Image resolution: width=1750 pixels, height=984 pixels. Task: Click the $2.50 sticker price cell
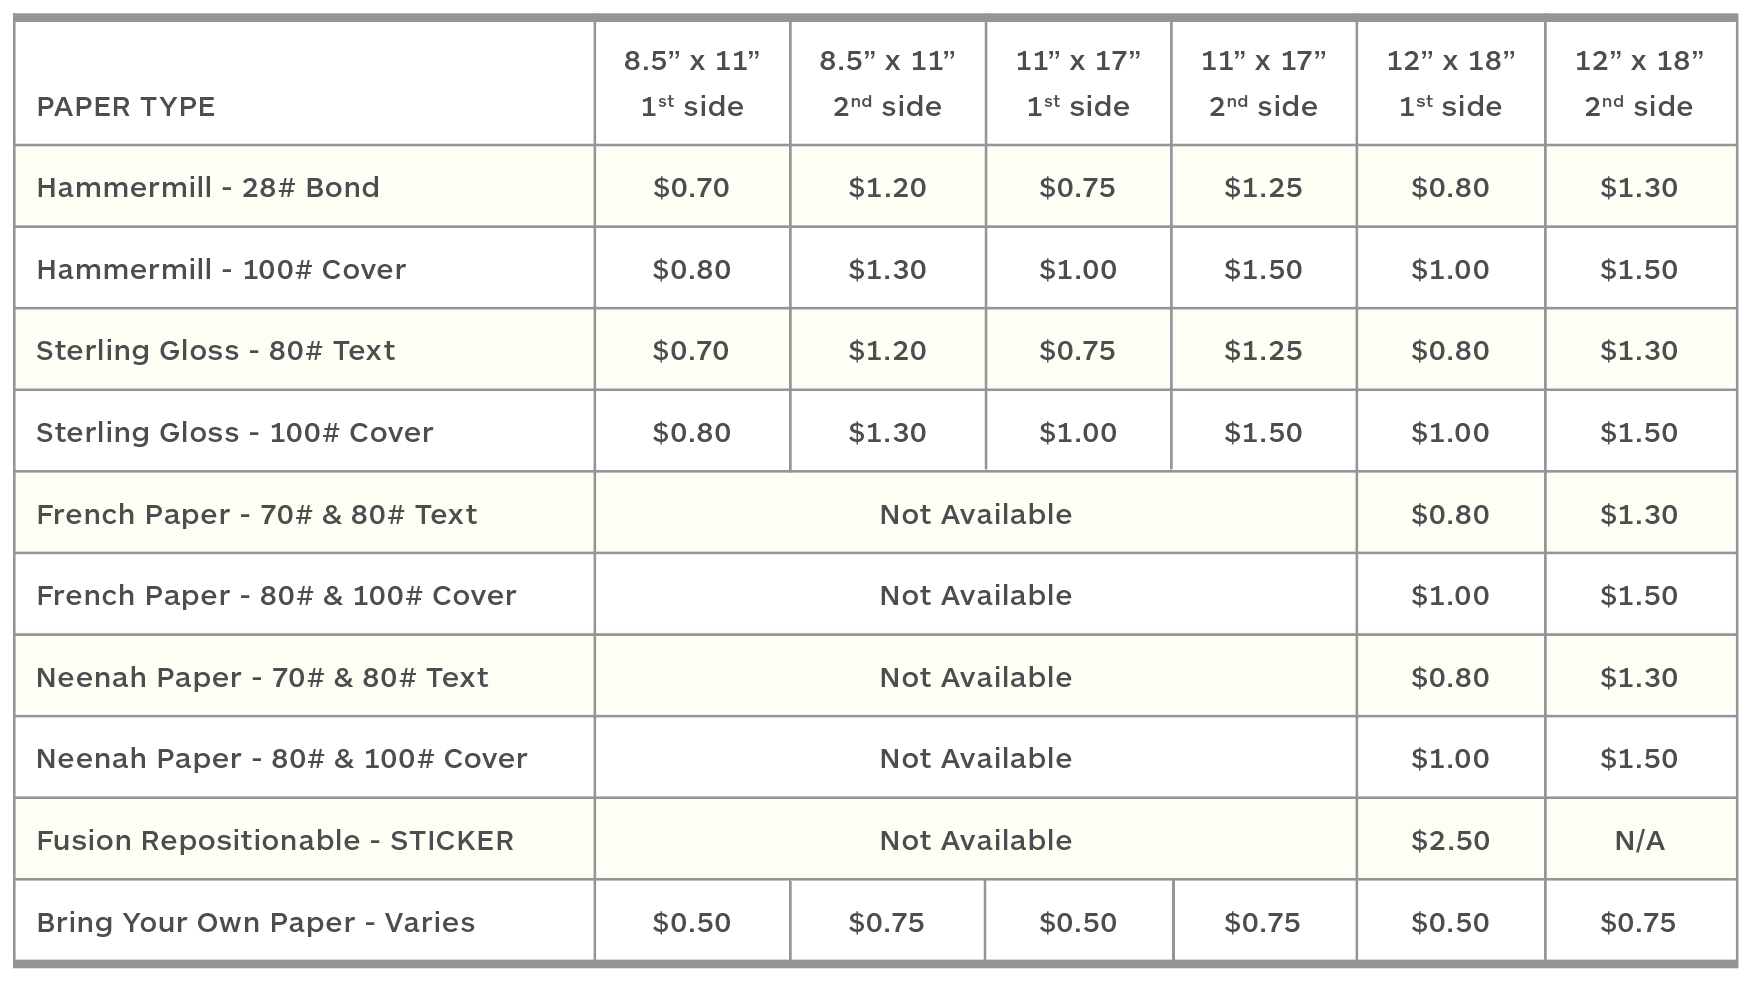click(1450, 840)
